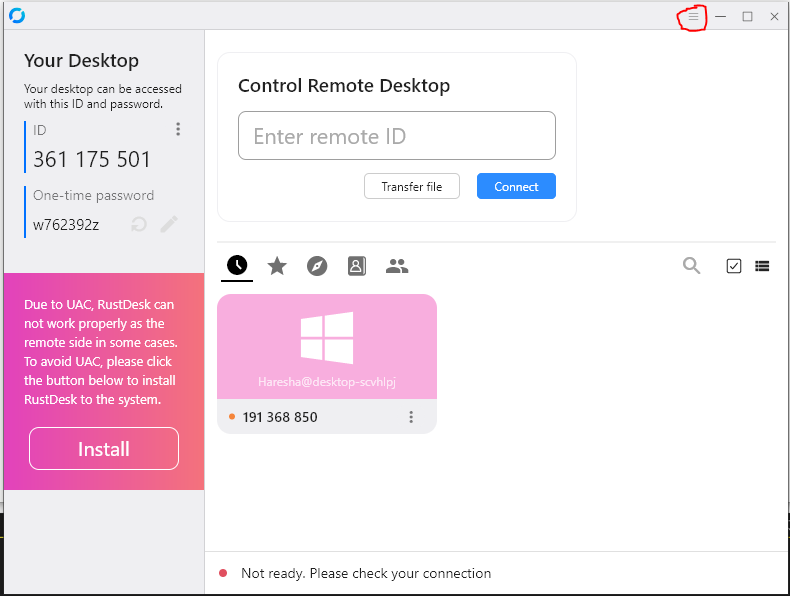
Task: Open the three-dot menu next to ID
Action: click(178, 129)
